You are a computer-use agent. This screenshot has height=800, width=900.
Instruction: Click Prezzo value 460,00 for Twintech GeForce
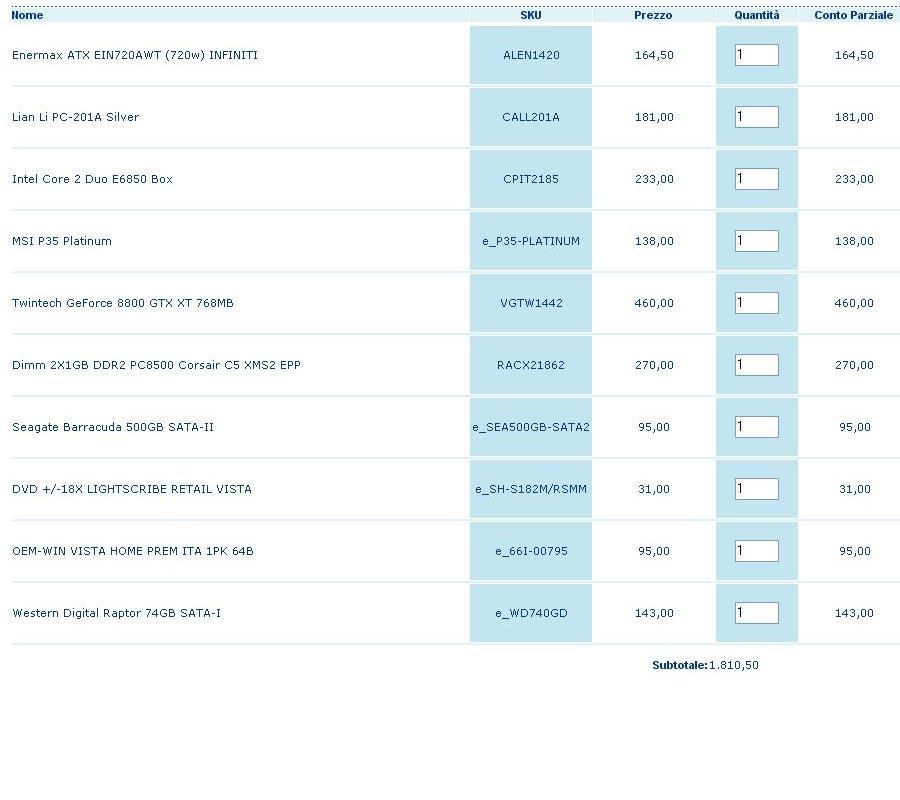tap(654, 303)
